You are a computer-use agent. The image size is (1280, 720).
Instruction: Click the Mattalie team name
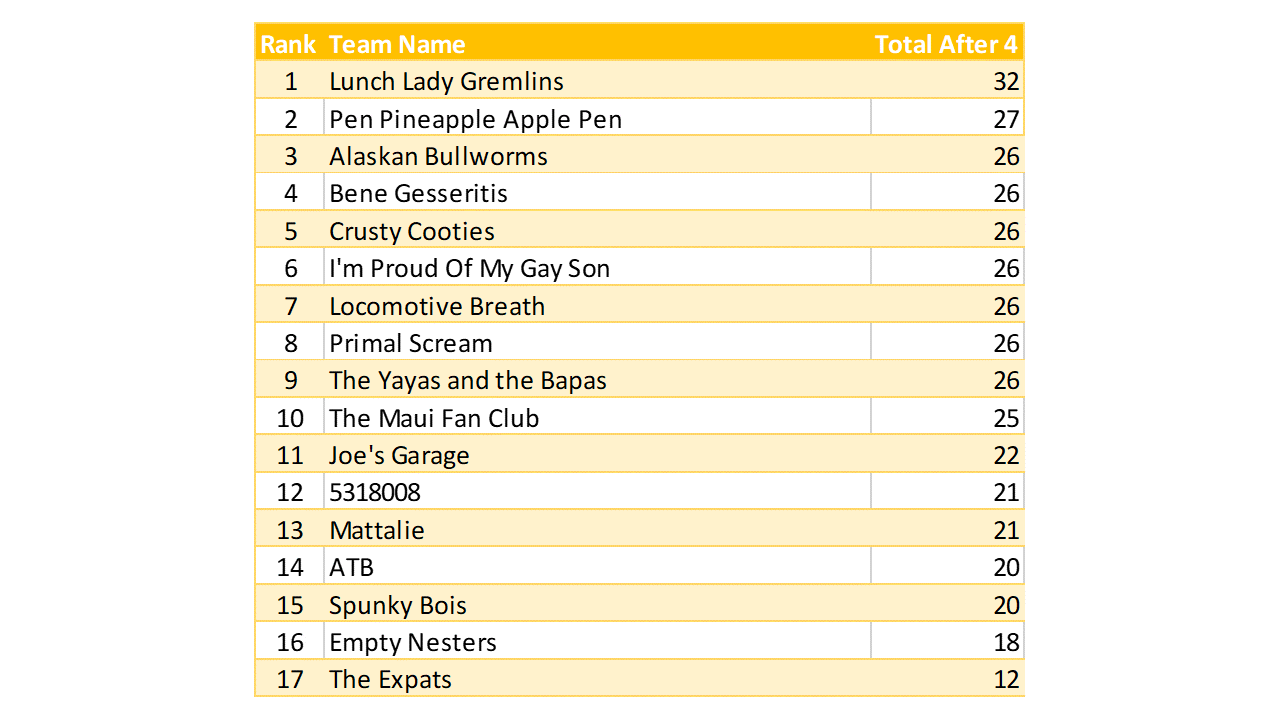[377, 530]
